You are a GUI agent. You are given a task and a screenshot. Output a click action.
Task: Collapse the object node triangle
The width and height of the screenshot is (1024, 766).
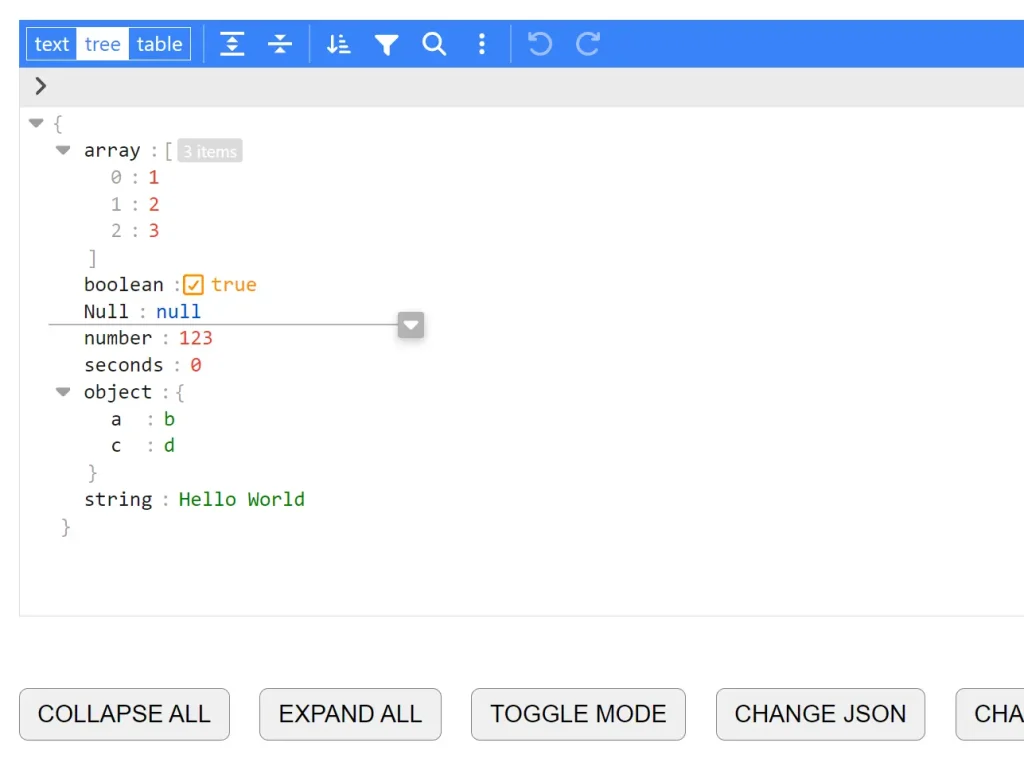point(63,391)
